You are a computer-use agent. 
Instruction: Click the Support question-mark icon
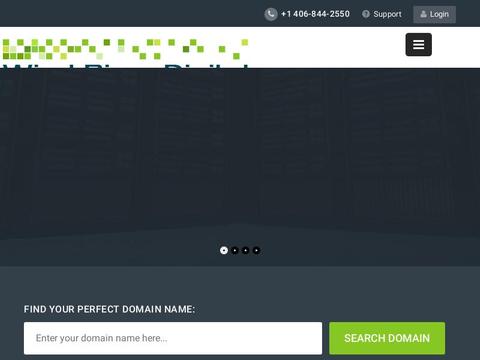(x=366, y=14)
